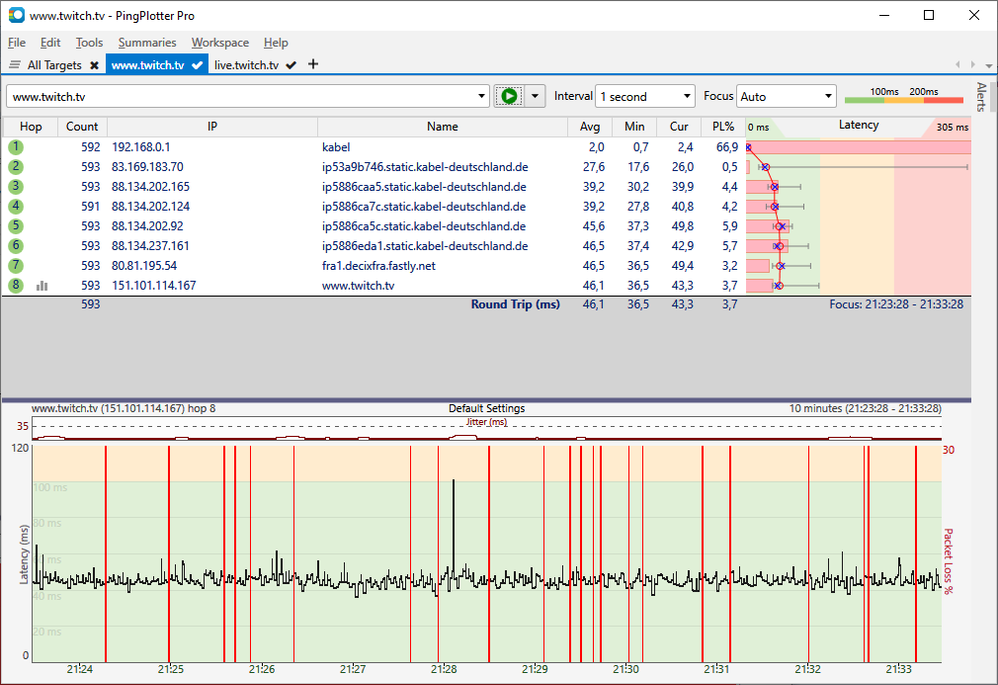Click hop 2 green circle icon

[x=16, y=167]
